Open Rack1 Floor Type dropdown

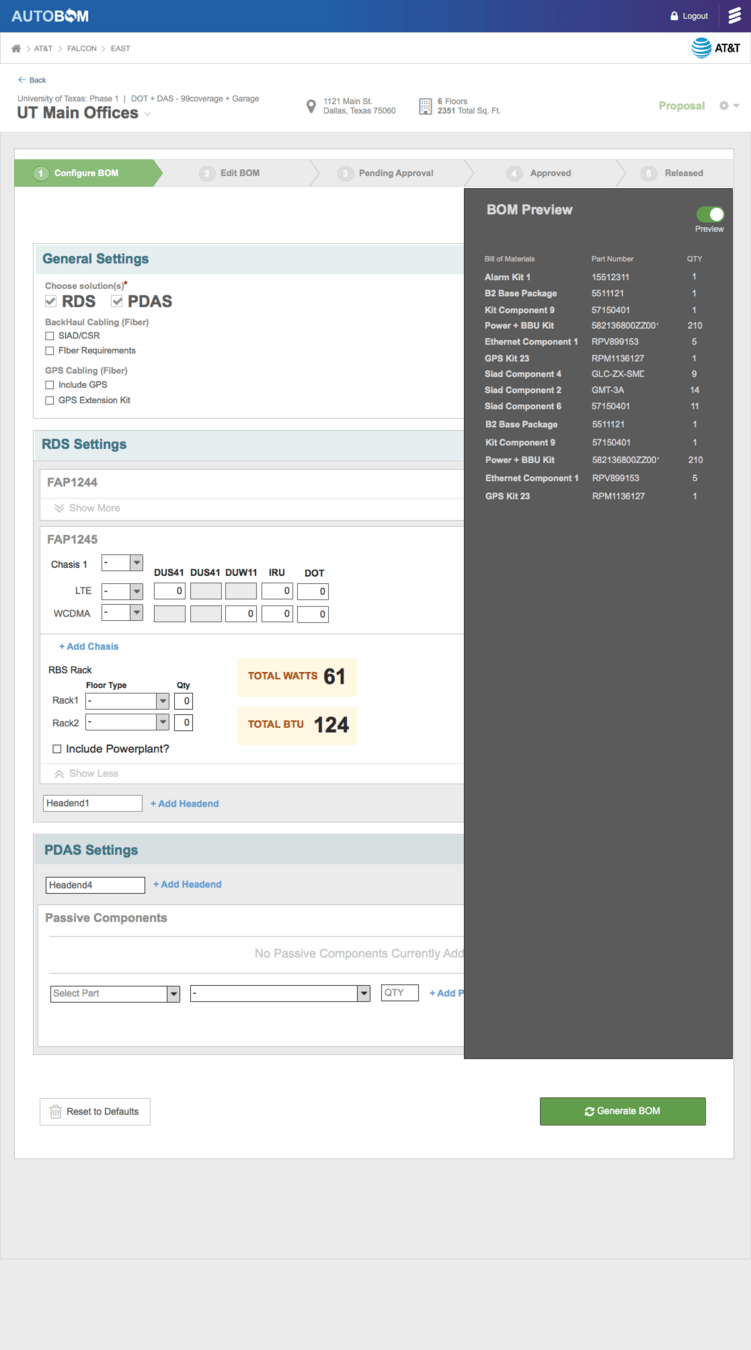coord(127,701)
